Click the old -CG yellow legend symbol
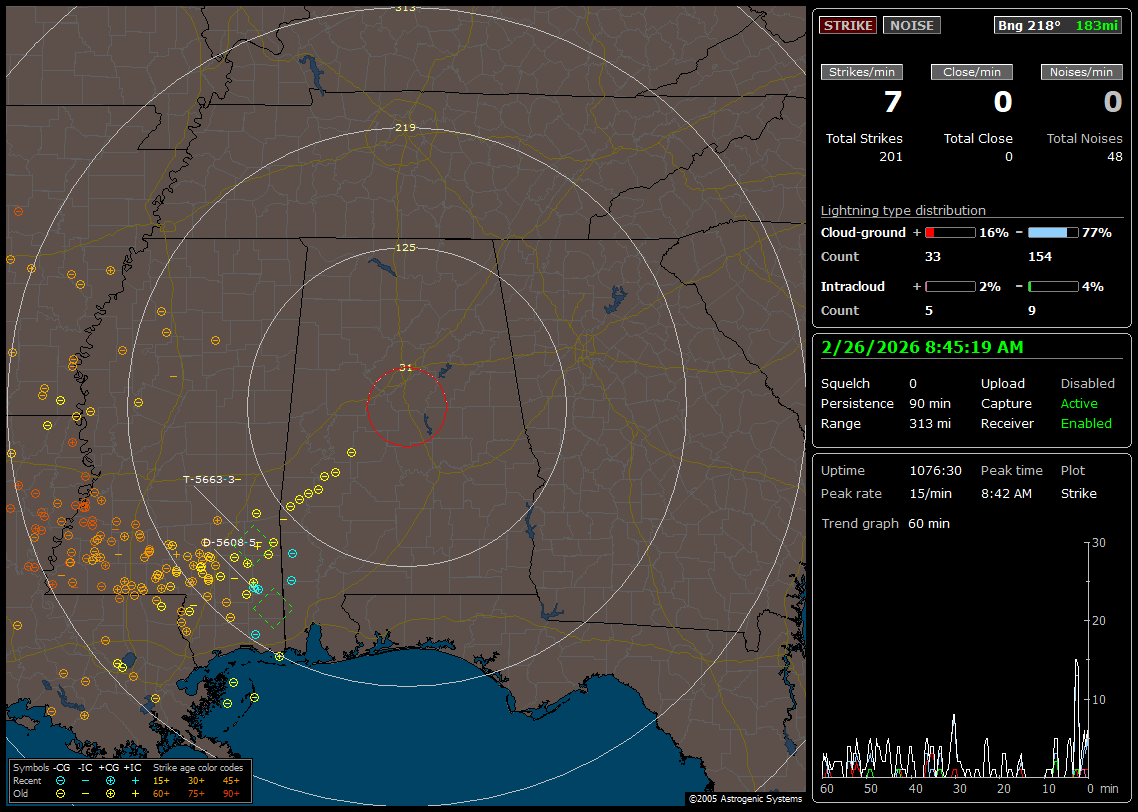The height and width of the screenshot is (812, 1138). [61, 793]
